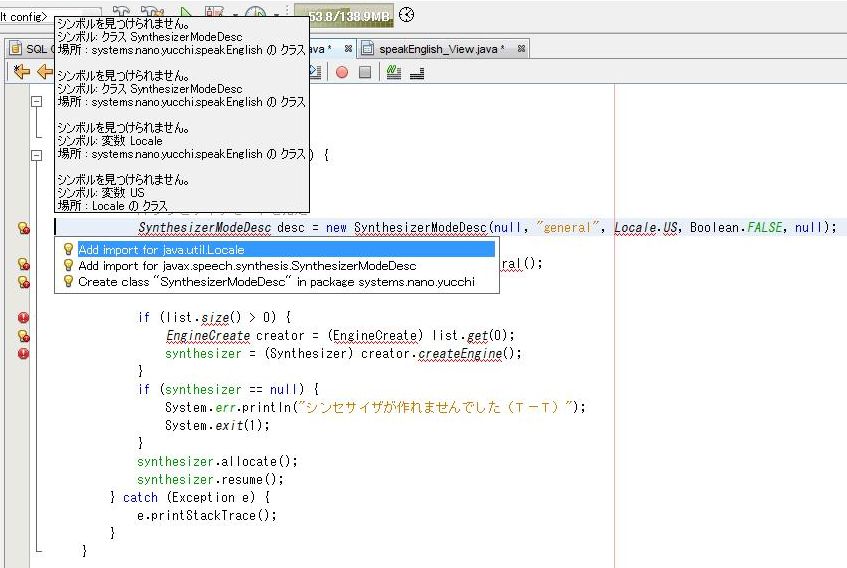The height and width of the screenshot is (568, 847).
Task: Stop macro recording with square icon
Action: 365,72
